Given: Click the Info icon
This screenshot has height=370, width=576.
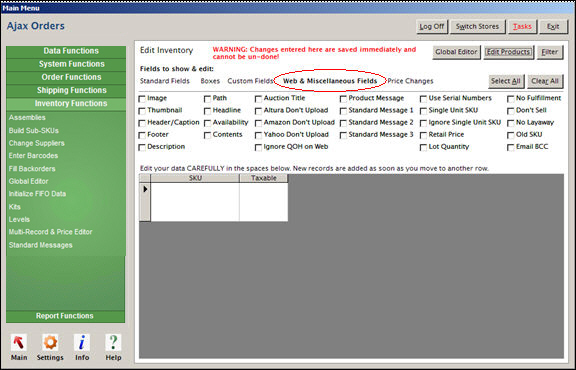Looking at the screenshot, I should coord(82,342).
